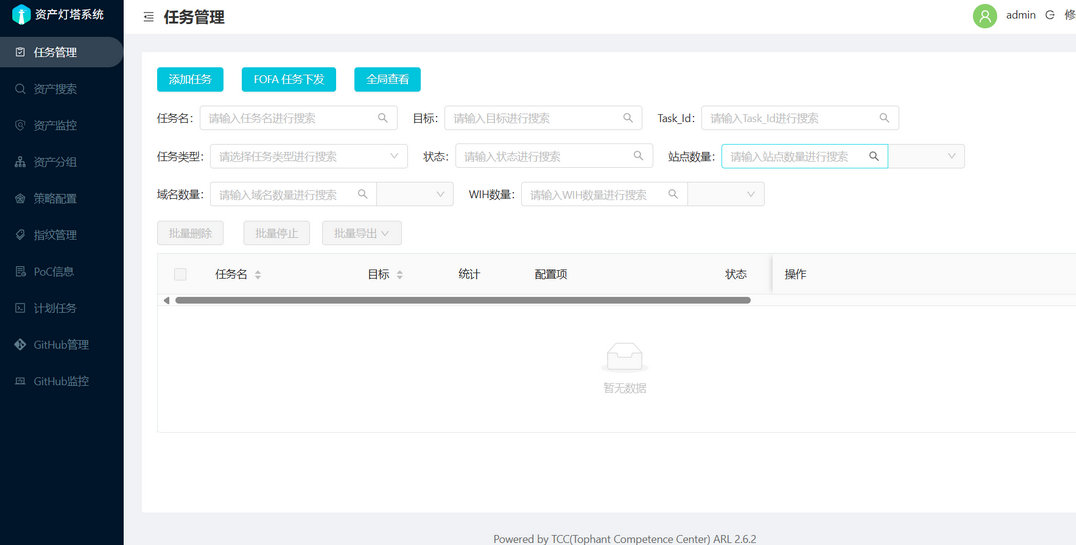This screenshot has width=1076, height=545.
Task: Open GitHub管理 in the sidebar
Action: 62,345
